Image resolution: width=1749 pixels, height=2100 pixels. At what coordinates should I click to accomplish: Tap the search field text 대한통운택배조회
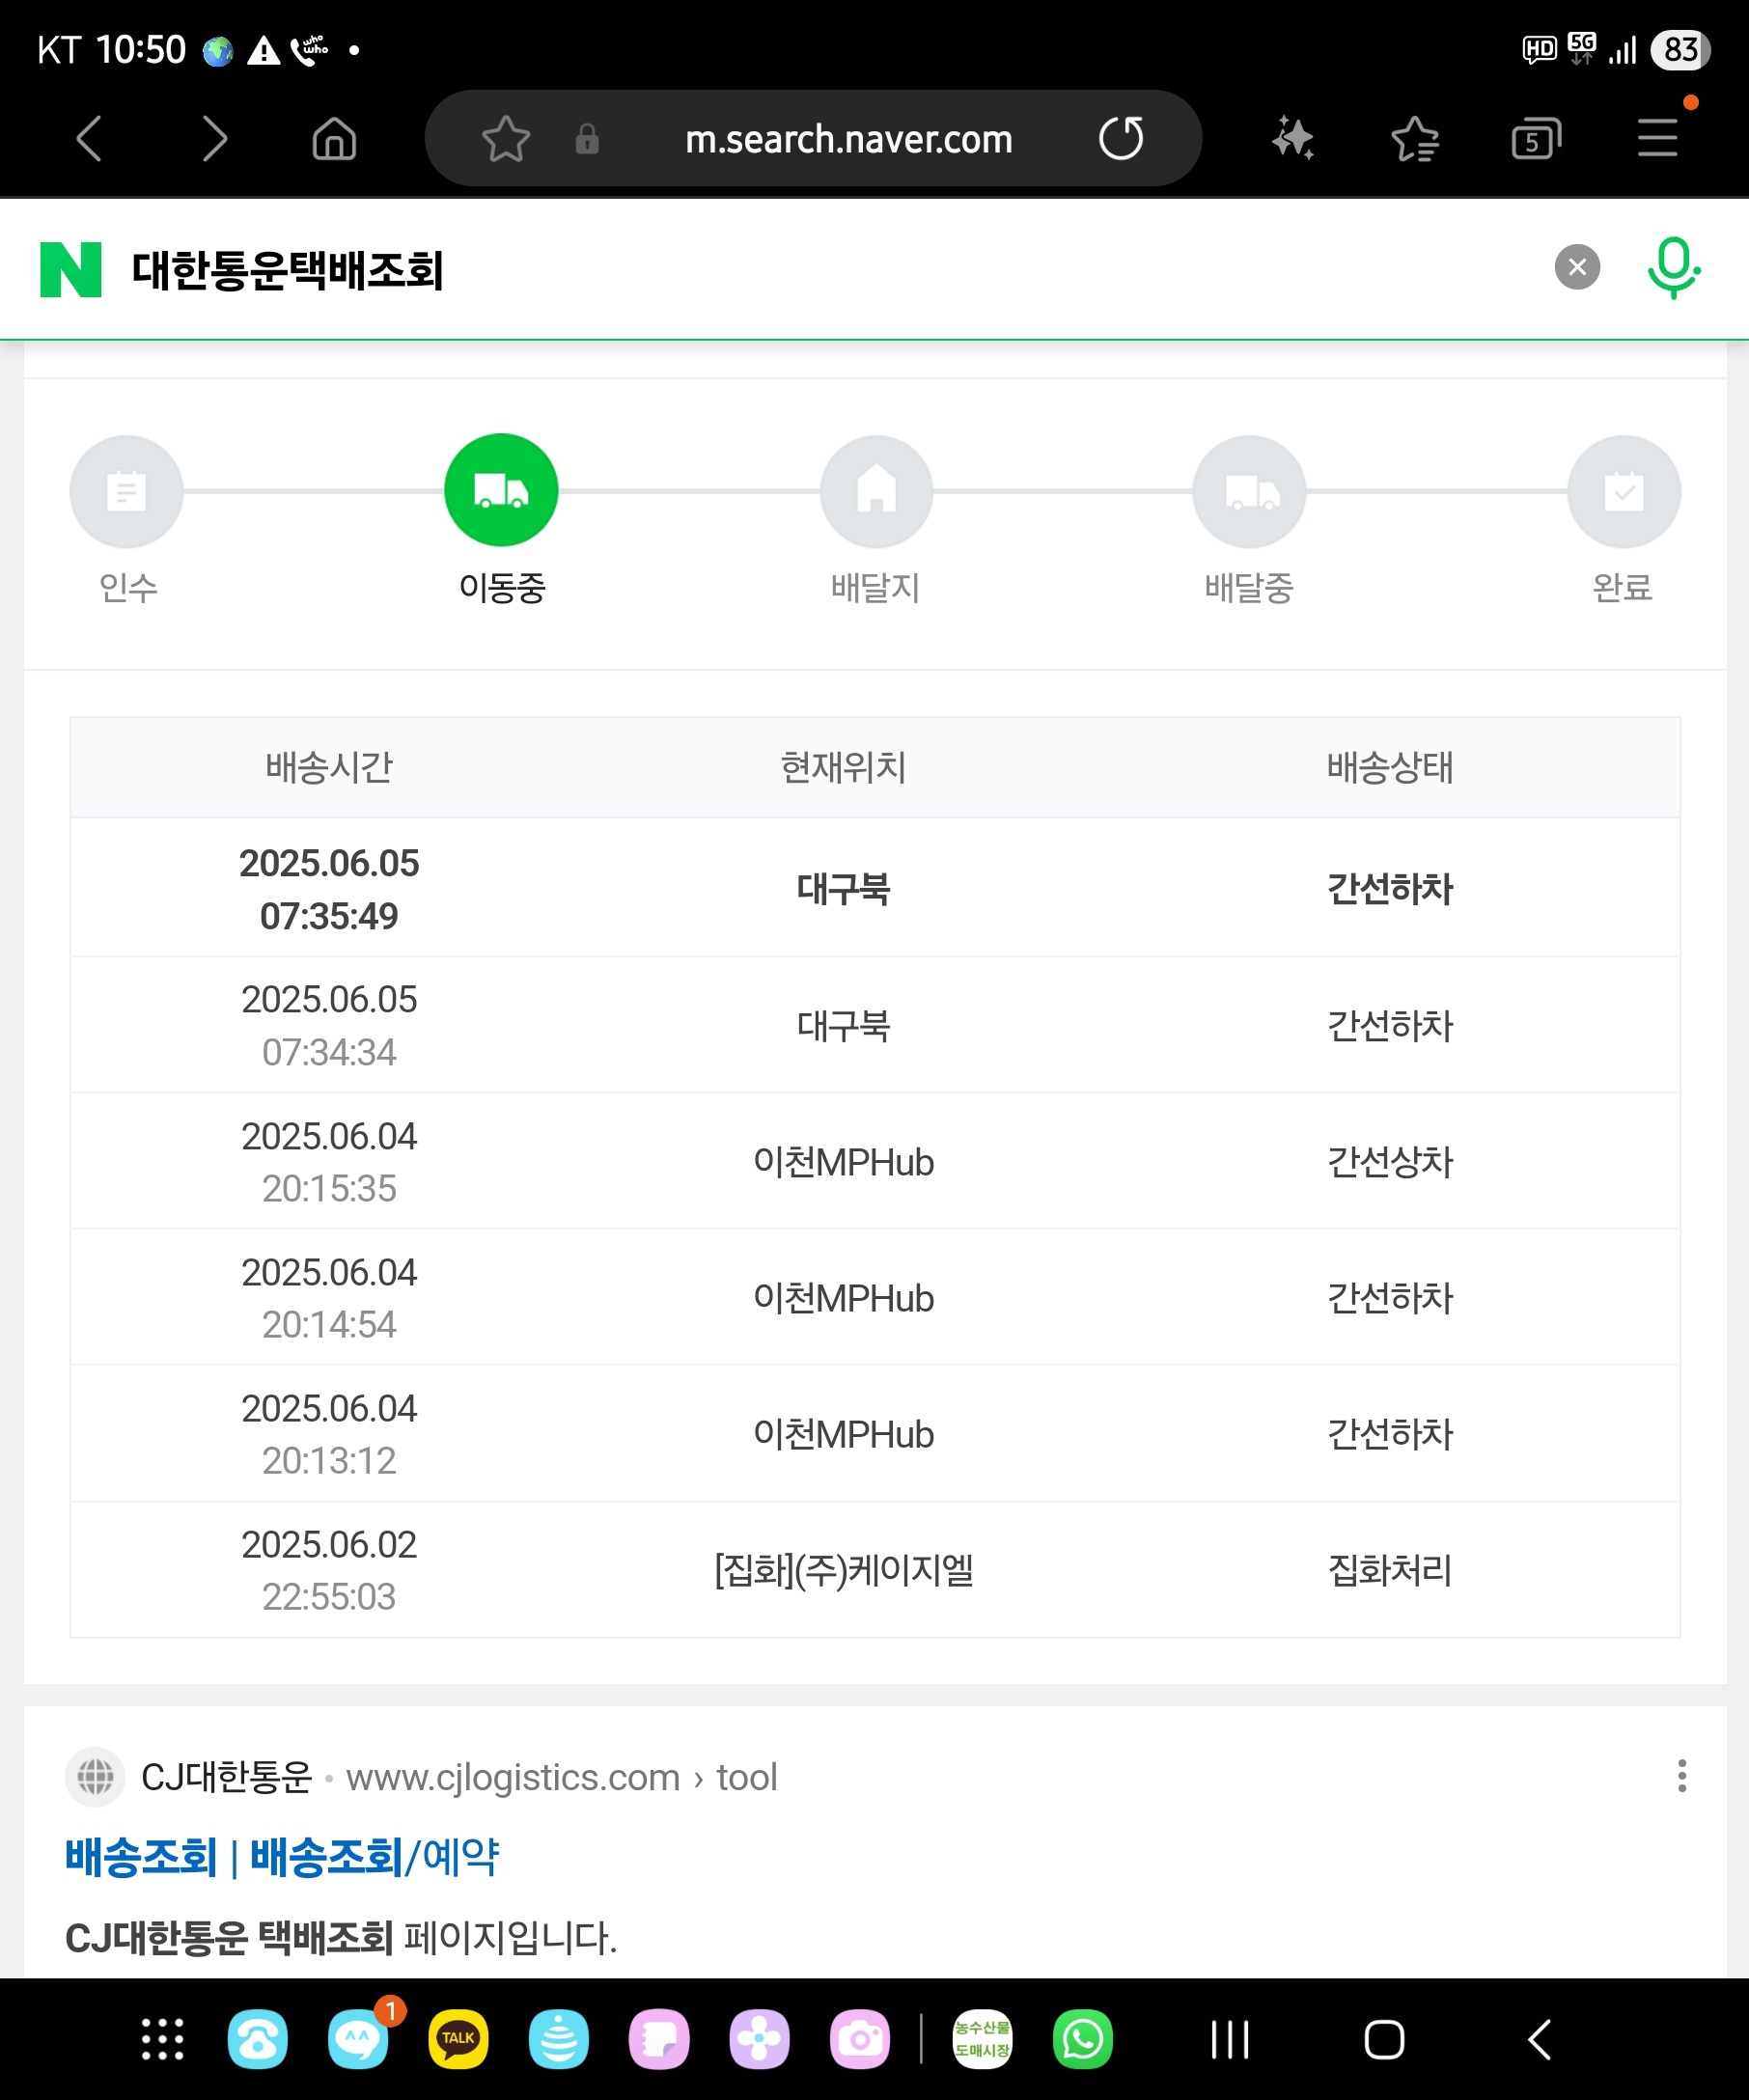coord(288,270)
